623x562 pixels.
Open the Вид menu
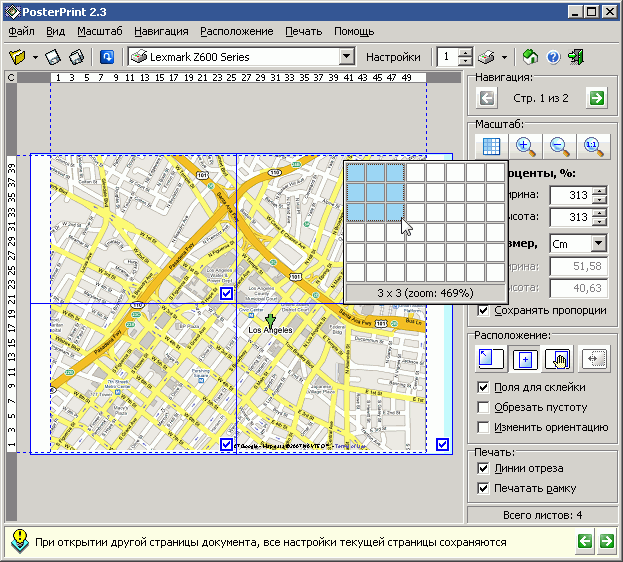tap(55, 31)
